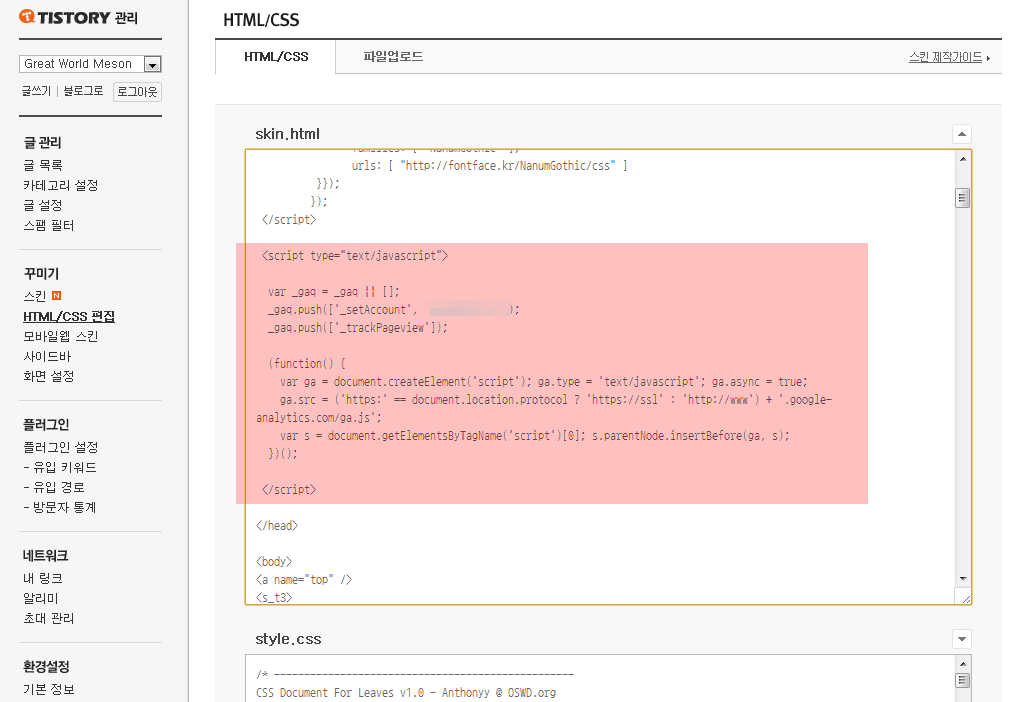The image size is (1016, 702).
Task: Click the skin.html scrollbar down arrow
Action: click(962, 578)
